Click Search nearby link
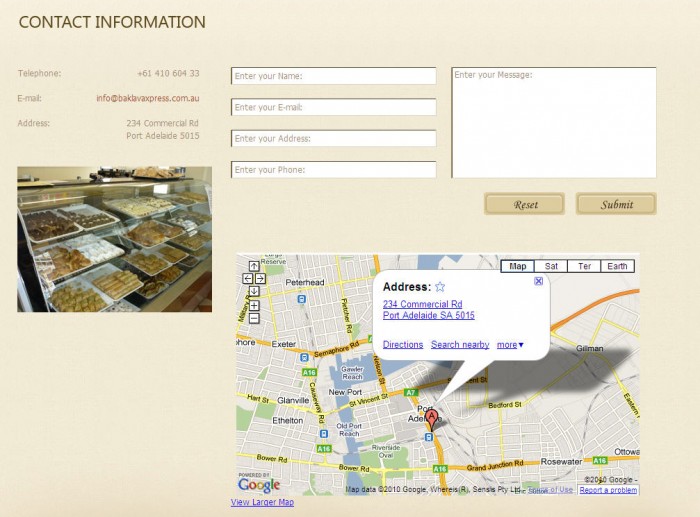The width and height of the screenshot is (700, 517). click(460, 345)
